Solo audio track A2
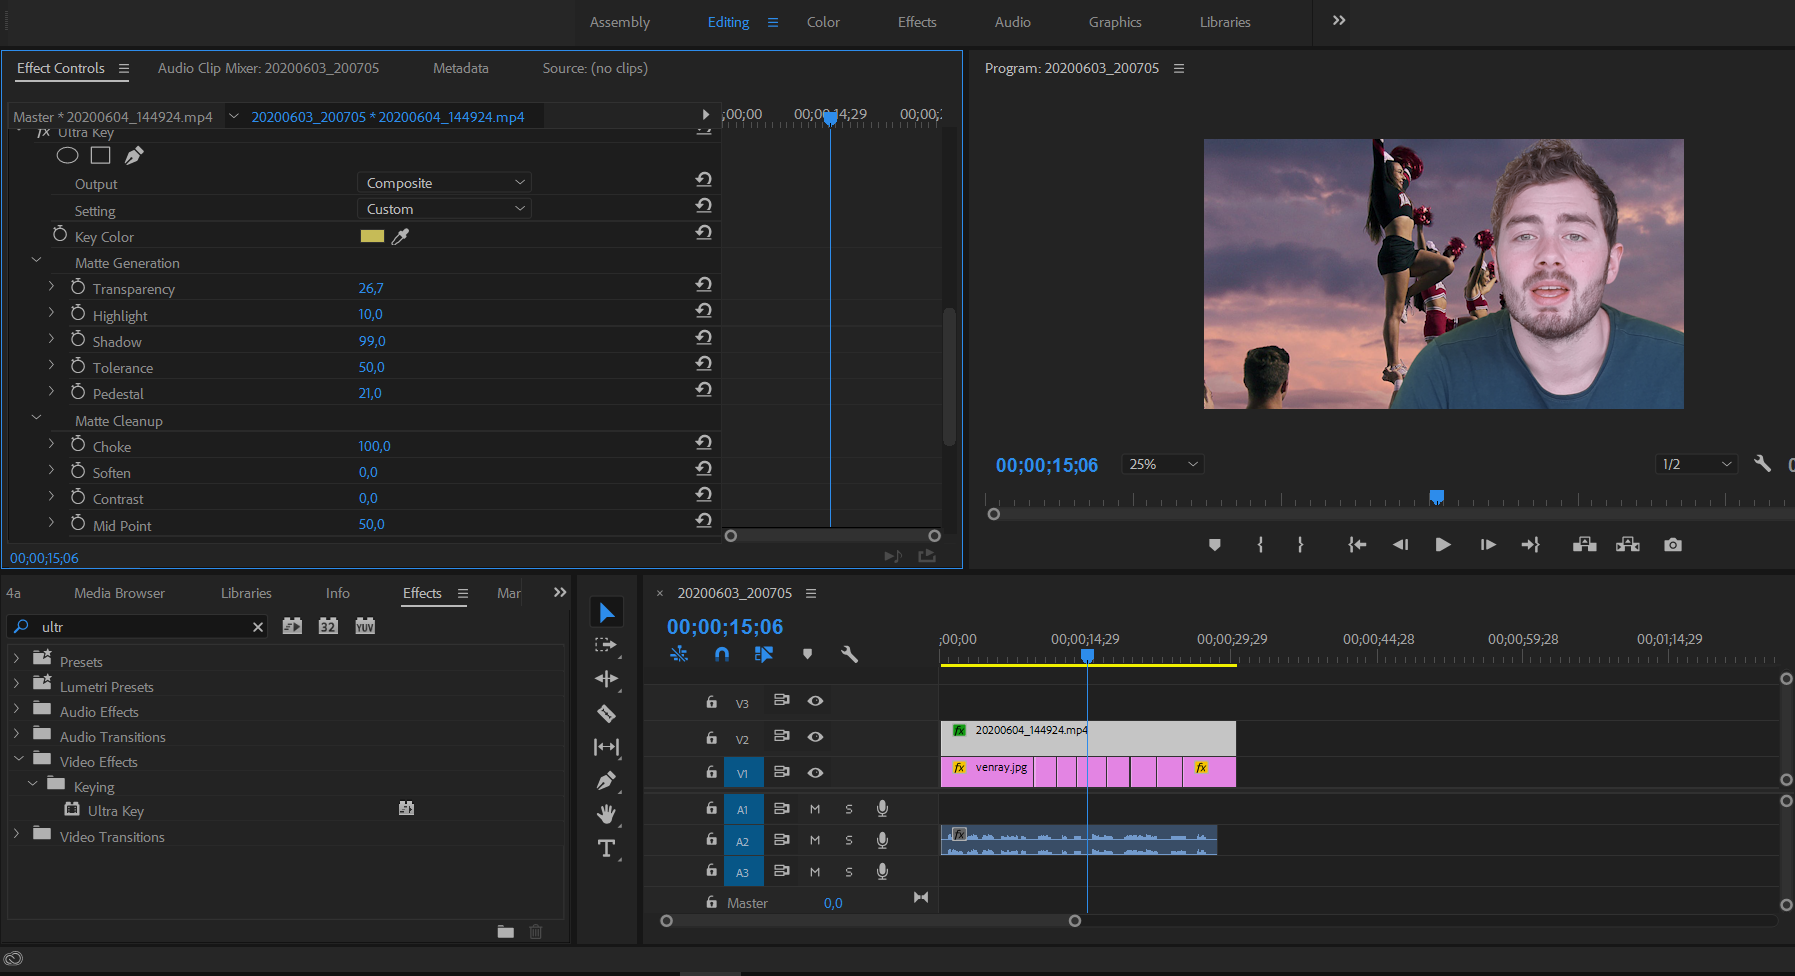Viewport: 1795px width, 976px height. (x=849, y=841)
